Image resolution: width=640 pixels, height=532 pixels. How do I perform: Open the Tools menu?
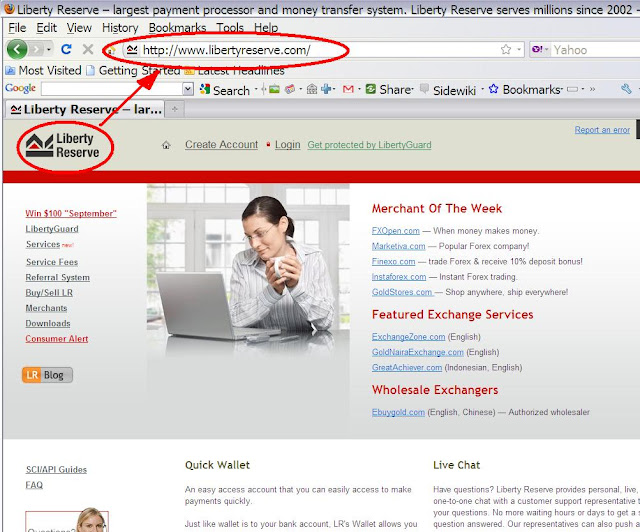[x=230, y=28]
